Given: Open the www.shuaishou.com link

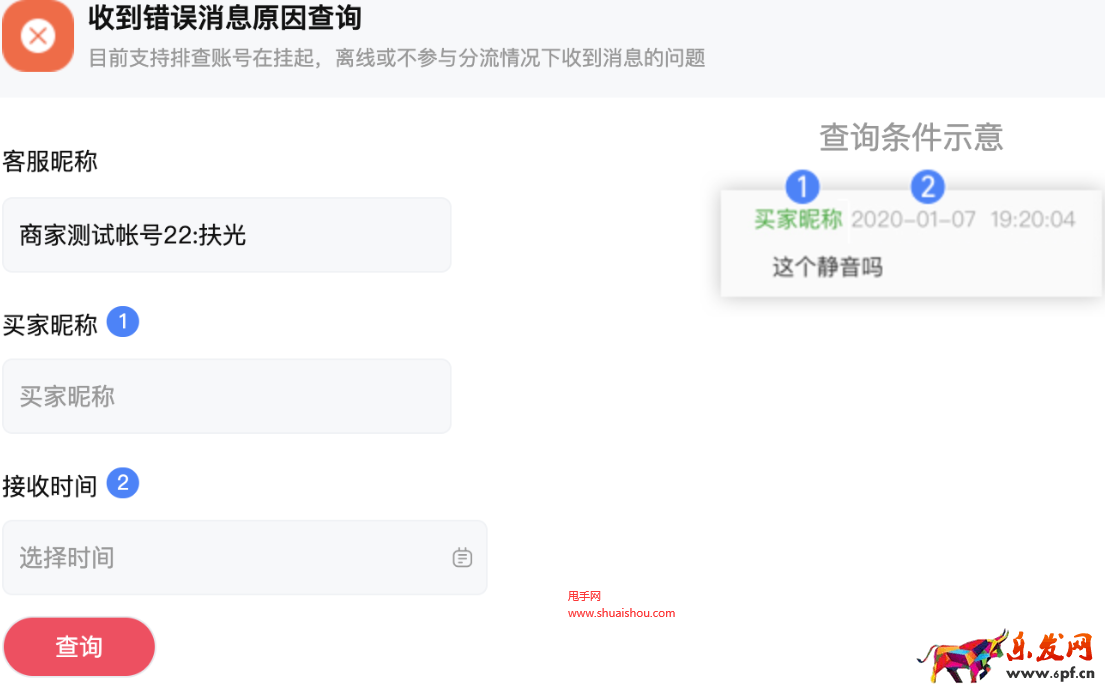Looking at the screenshot, I should pos(620,614).
